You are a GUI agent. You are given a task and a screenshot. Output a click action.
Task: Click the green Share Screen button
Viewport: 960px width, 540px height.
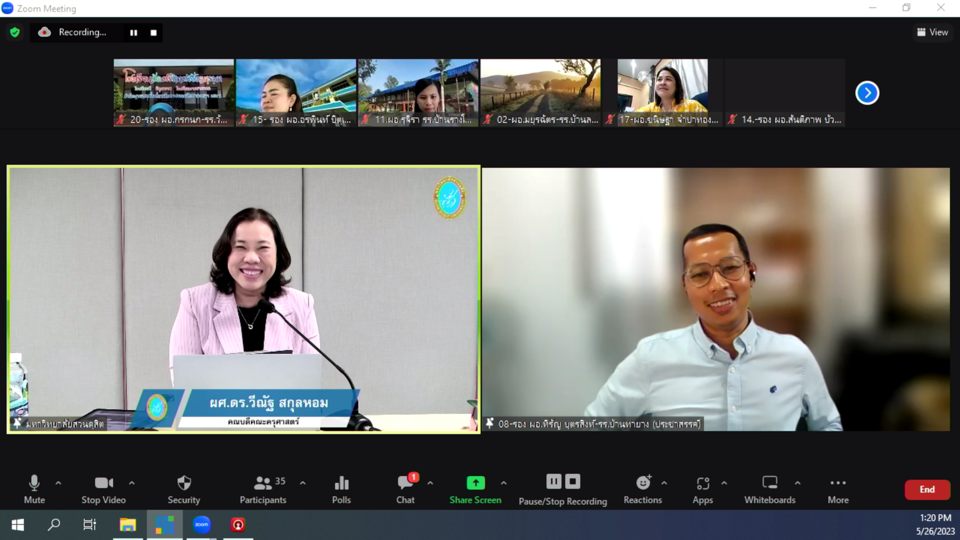pos(475,489)
